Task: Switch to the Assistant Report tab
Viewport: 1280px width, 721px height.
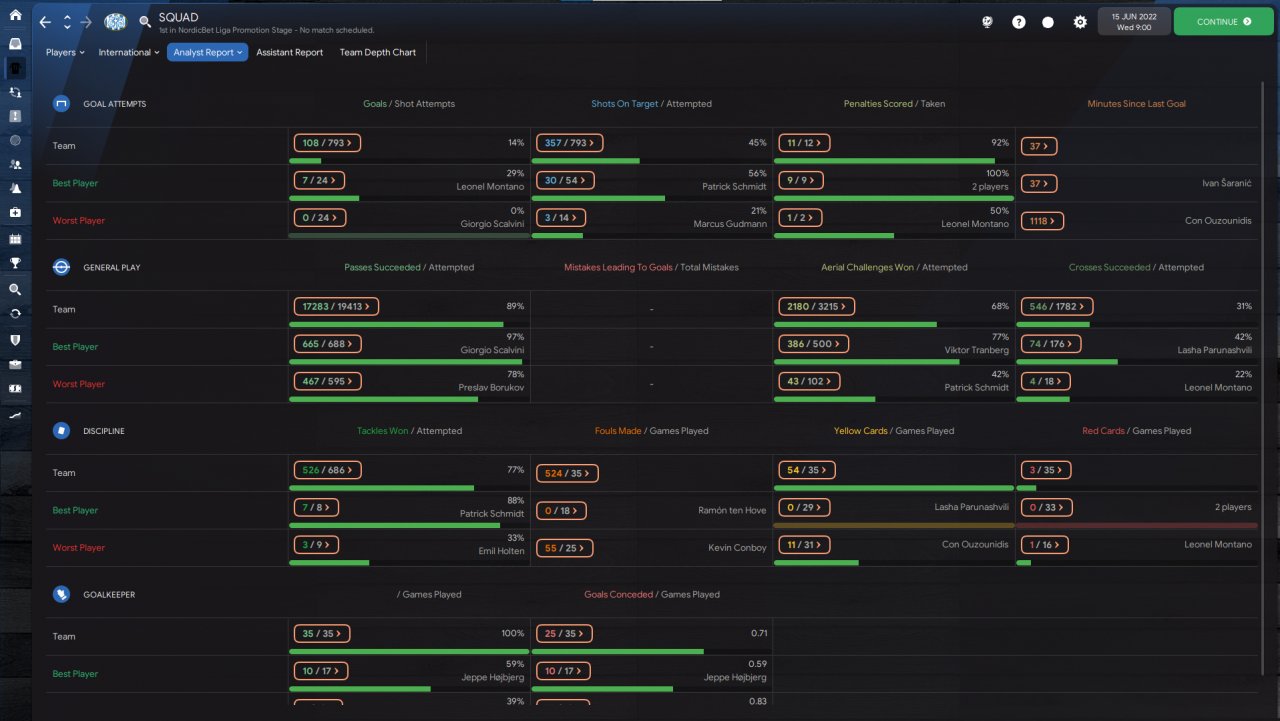Action: point(290,52)
